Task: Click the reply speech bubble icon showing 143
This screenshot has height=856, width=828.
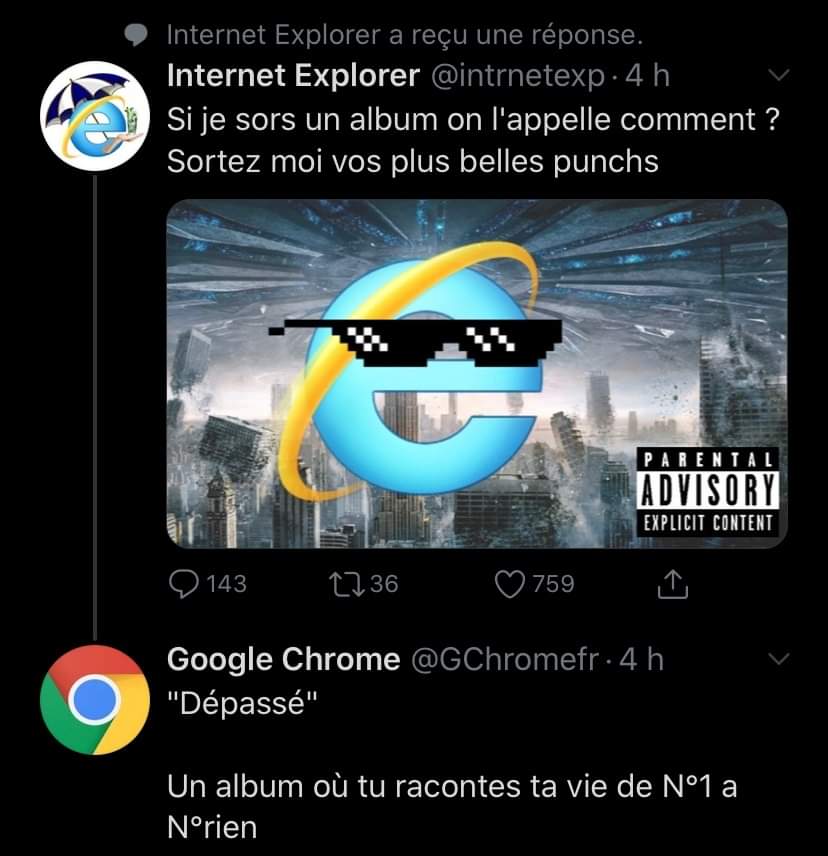Action: click(x=182, y=583)
